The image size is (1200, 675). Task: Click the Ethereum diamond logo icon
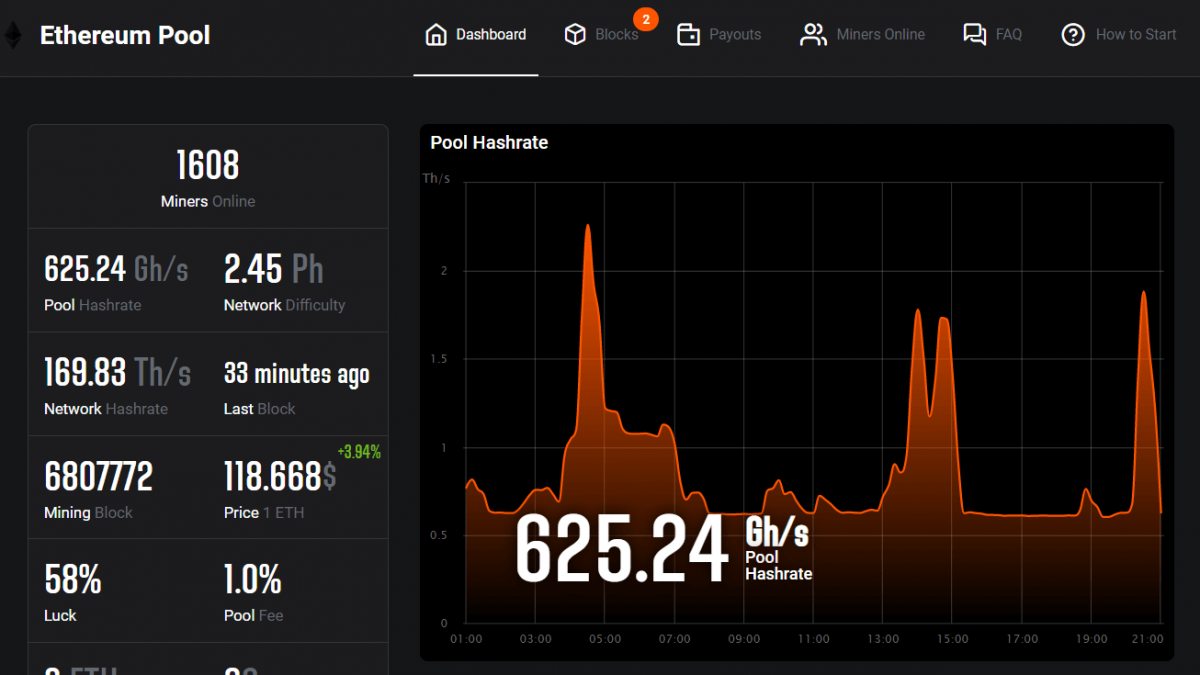(x=14, y=34)
